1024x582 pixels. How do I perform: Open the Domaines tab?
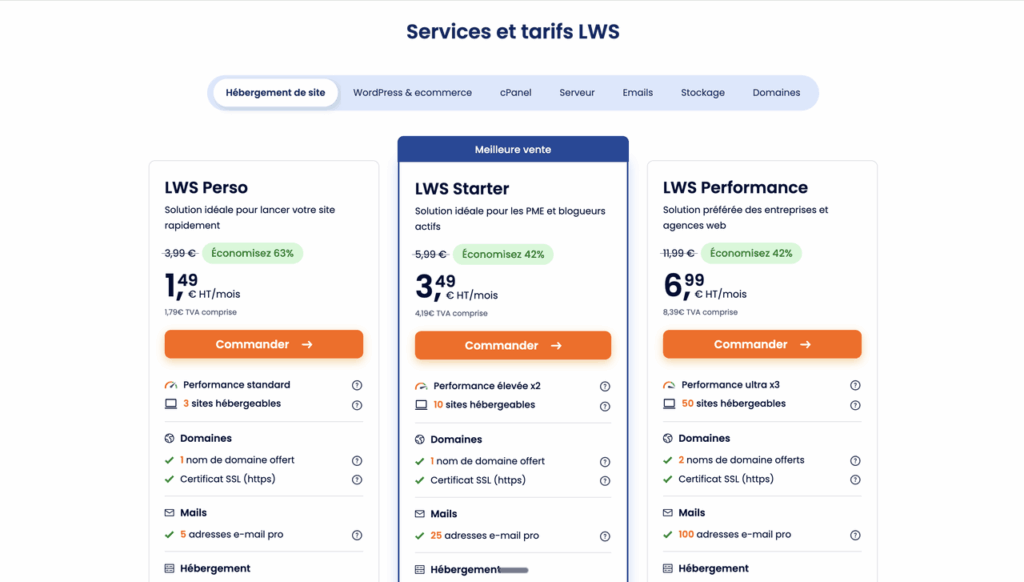click(x=776, y=93)
